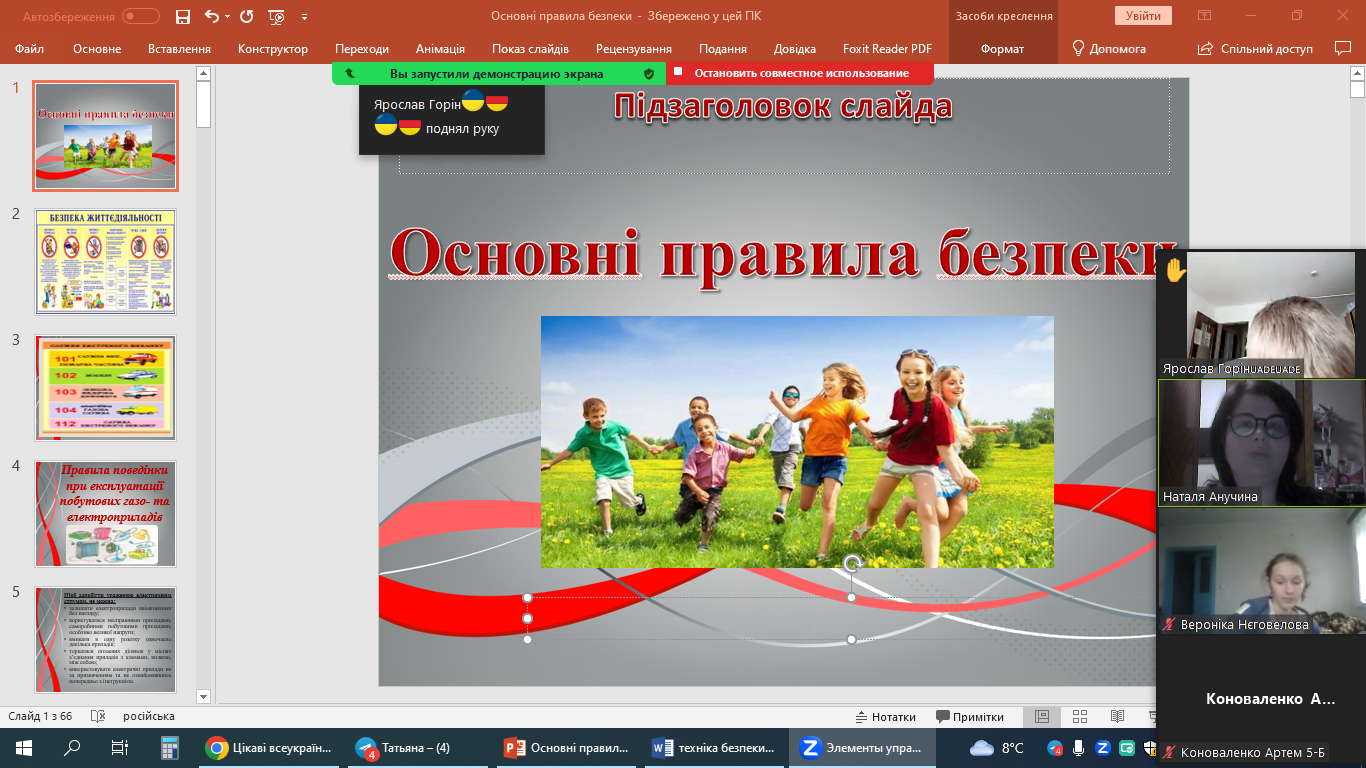Open the Довідка ribbon tab
Image resolution: width=1366 pixels, height=768 pixels.
(x=795, y=49)
